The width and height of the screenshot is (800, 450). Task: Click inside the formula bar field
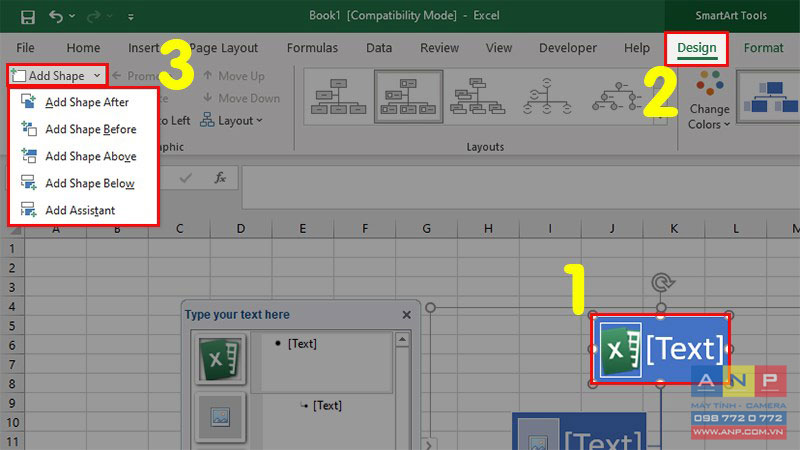(x=520, y=187)
